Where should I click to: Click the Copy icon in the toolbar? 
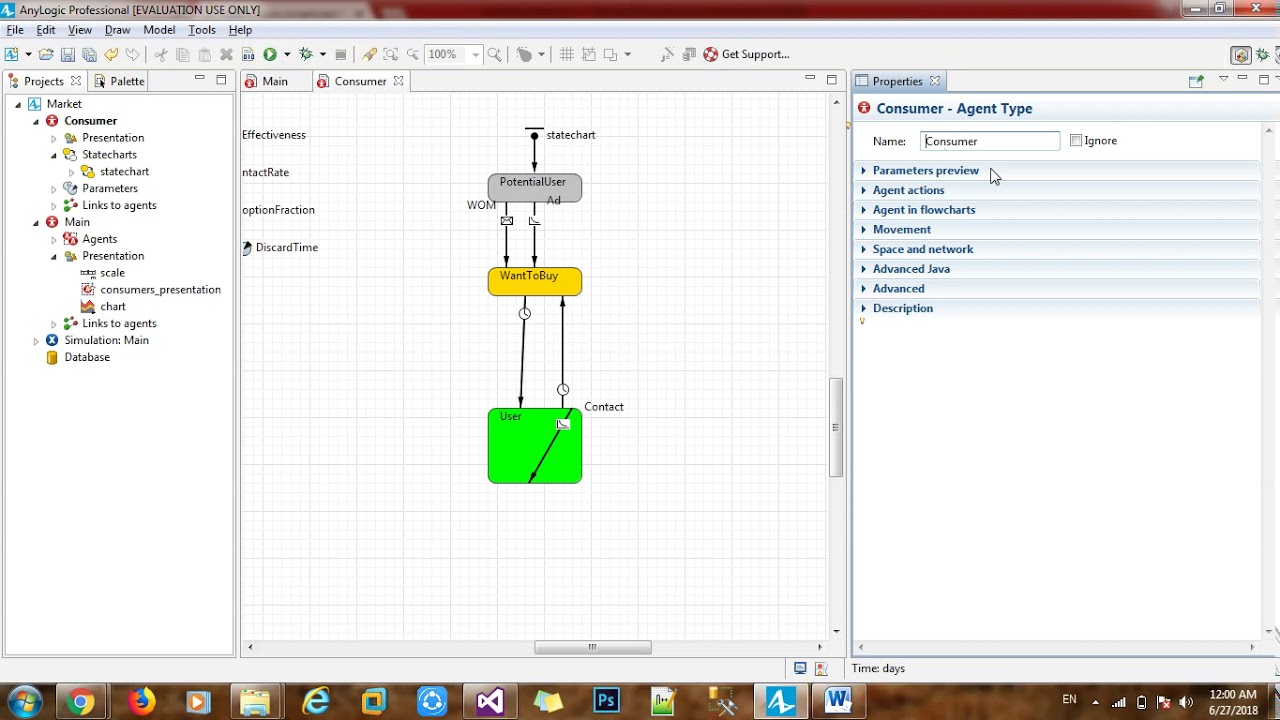[x=182, y=54]
